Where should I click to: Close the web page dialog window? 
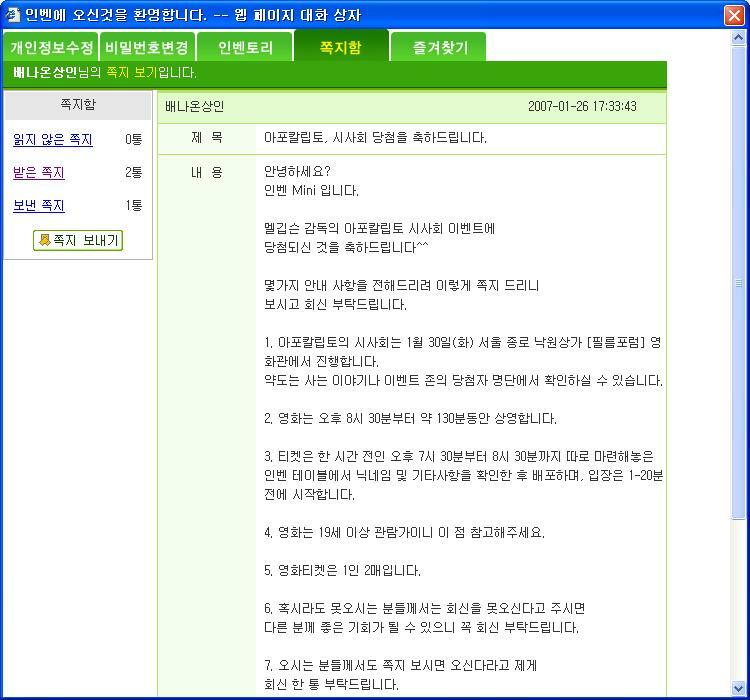(734, 15)
